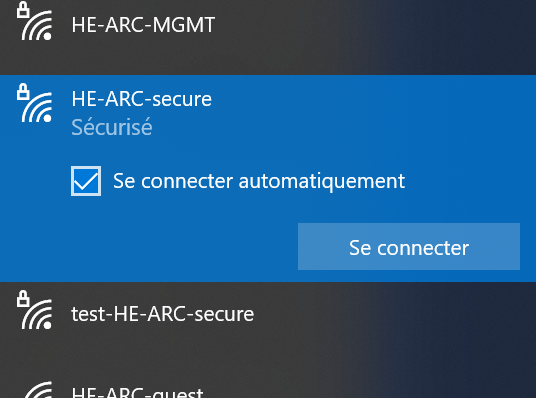Click the padlock badge on HE-ARC-secure

[x=23, y=92]
